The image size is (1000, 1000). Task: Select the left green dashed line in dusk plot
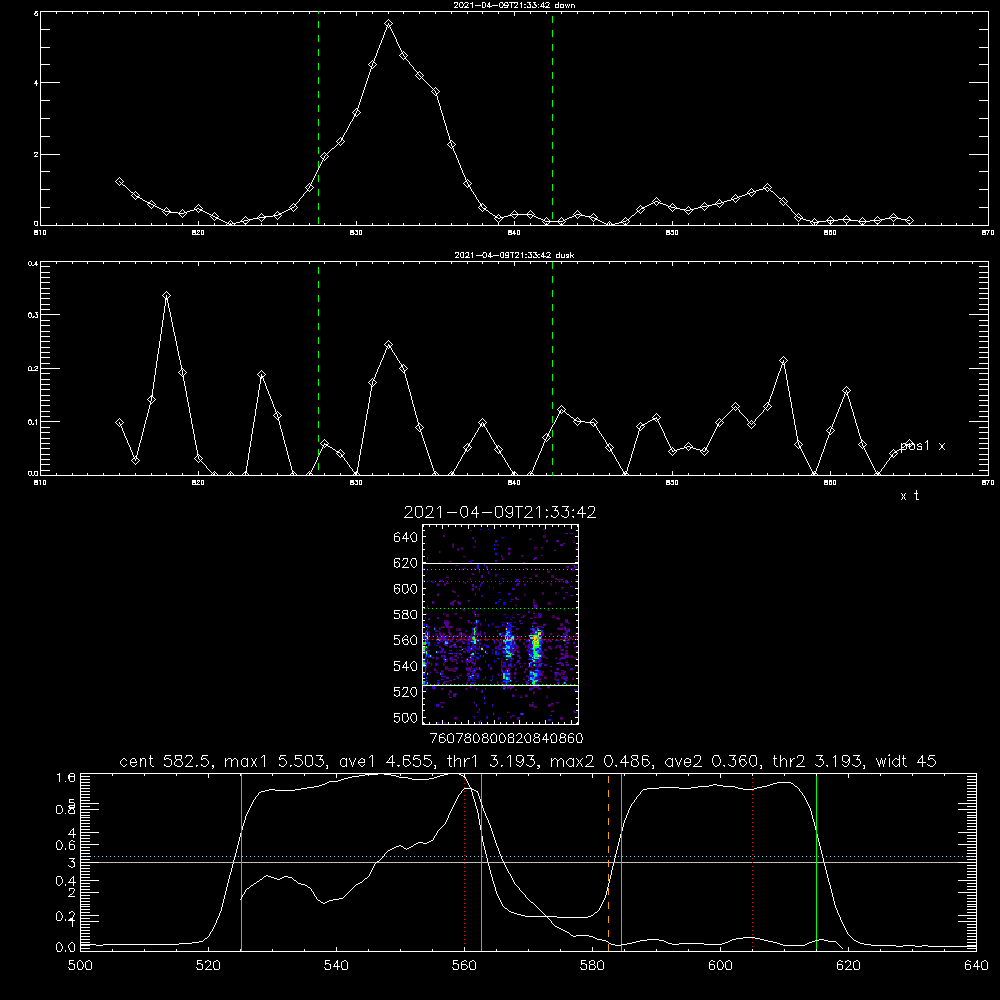click(x=318, y=369)
